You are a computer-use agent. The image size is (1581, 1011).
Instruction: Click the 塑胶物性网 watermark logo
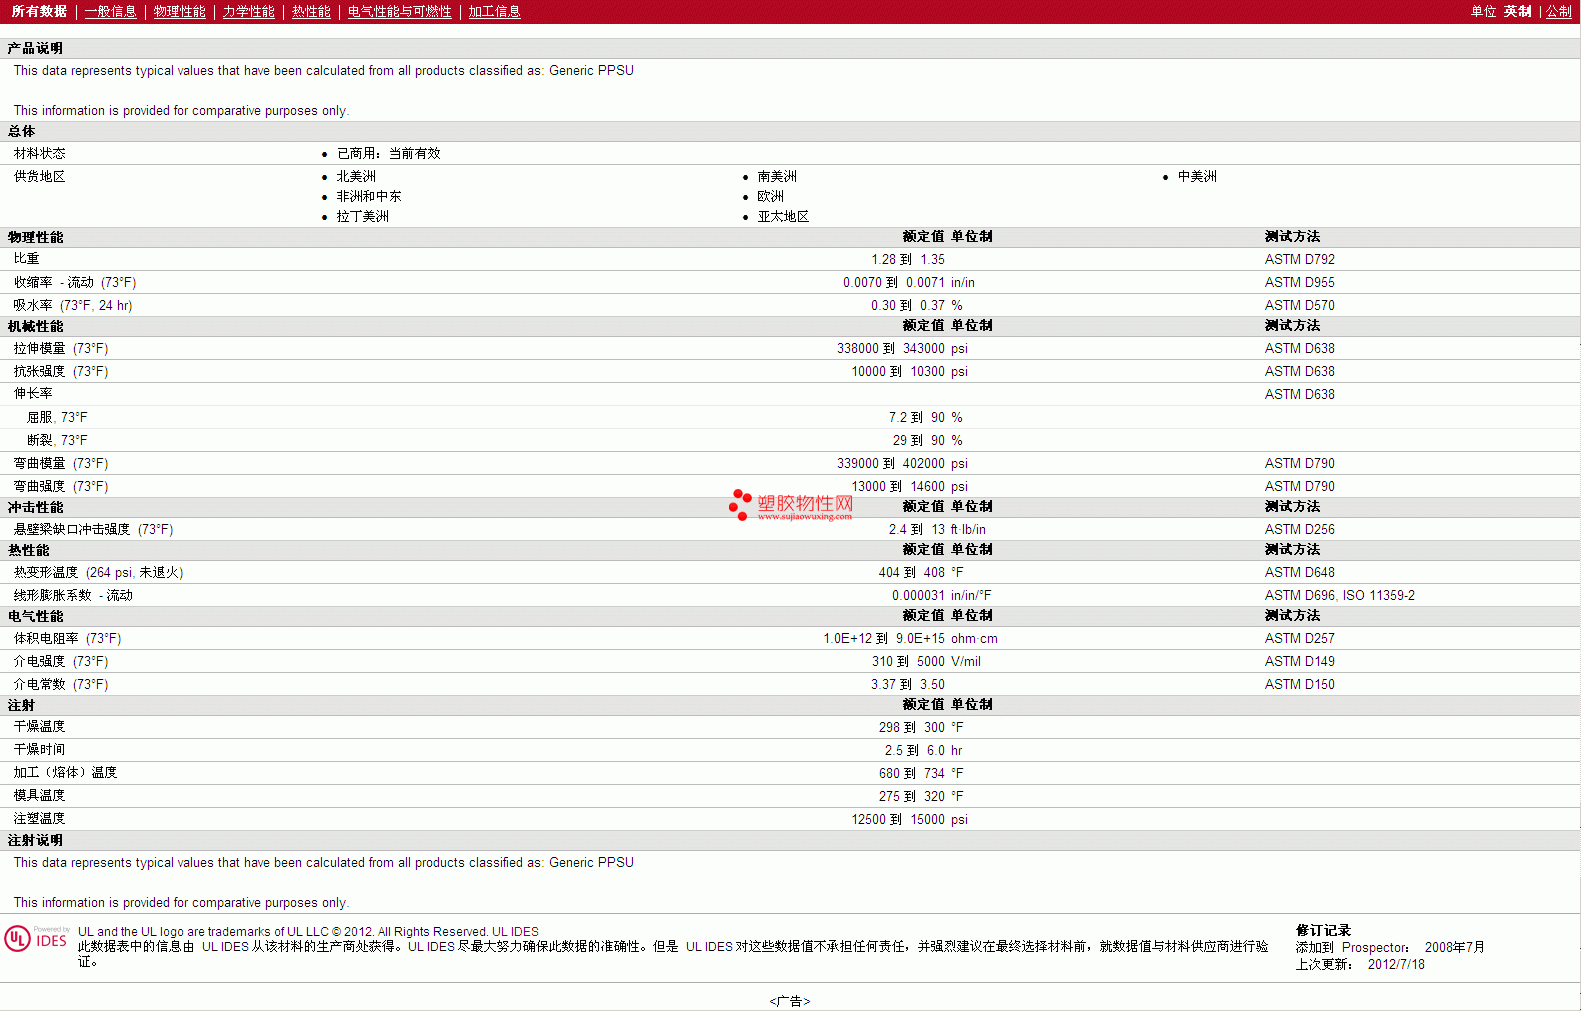(x=791, y=506)
